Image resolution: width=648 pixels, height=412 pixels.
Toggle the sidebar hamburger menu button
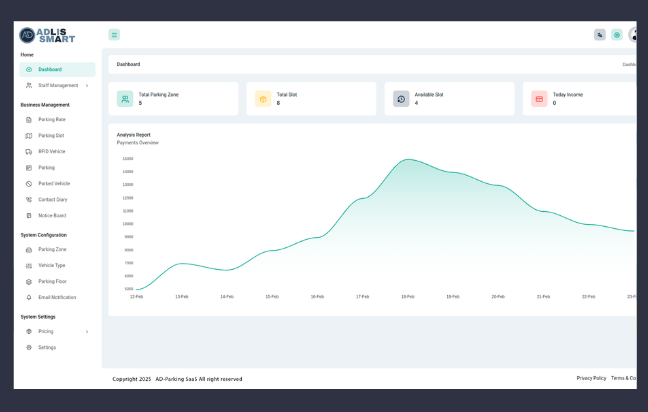coord(115,35)
